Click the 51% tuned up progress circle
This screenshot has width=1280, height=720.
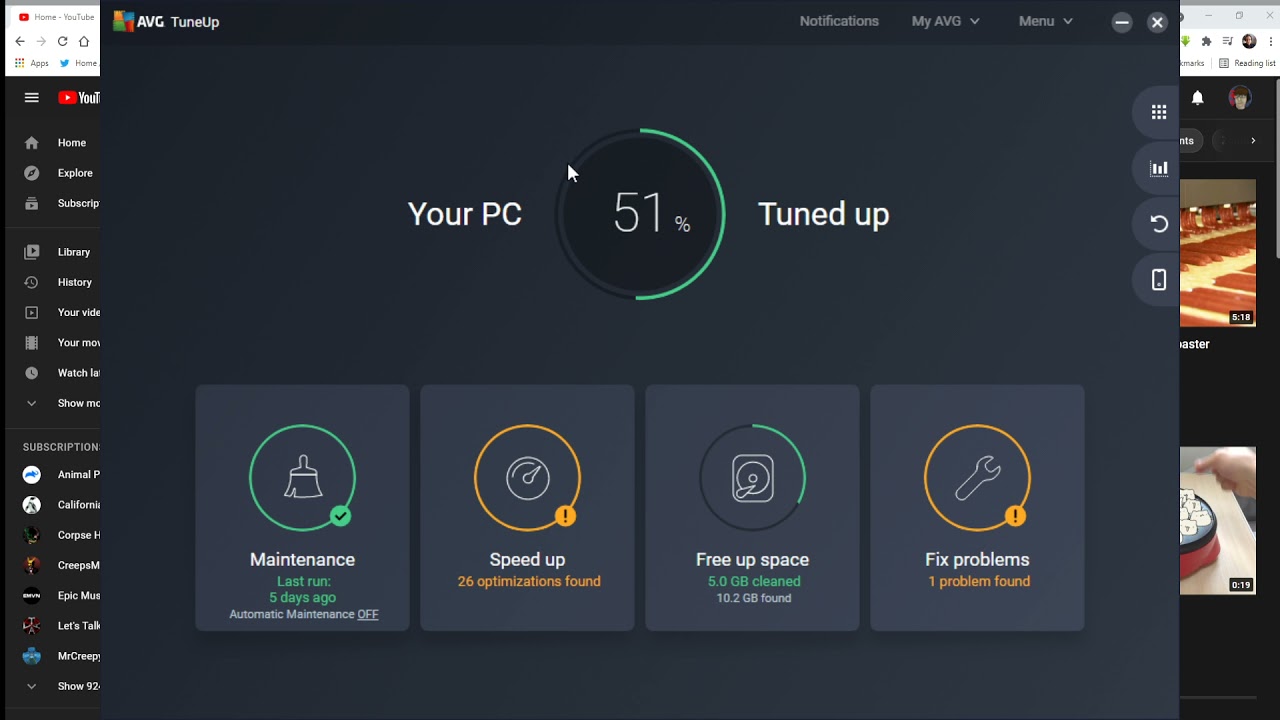click(640, 214)
